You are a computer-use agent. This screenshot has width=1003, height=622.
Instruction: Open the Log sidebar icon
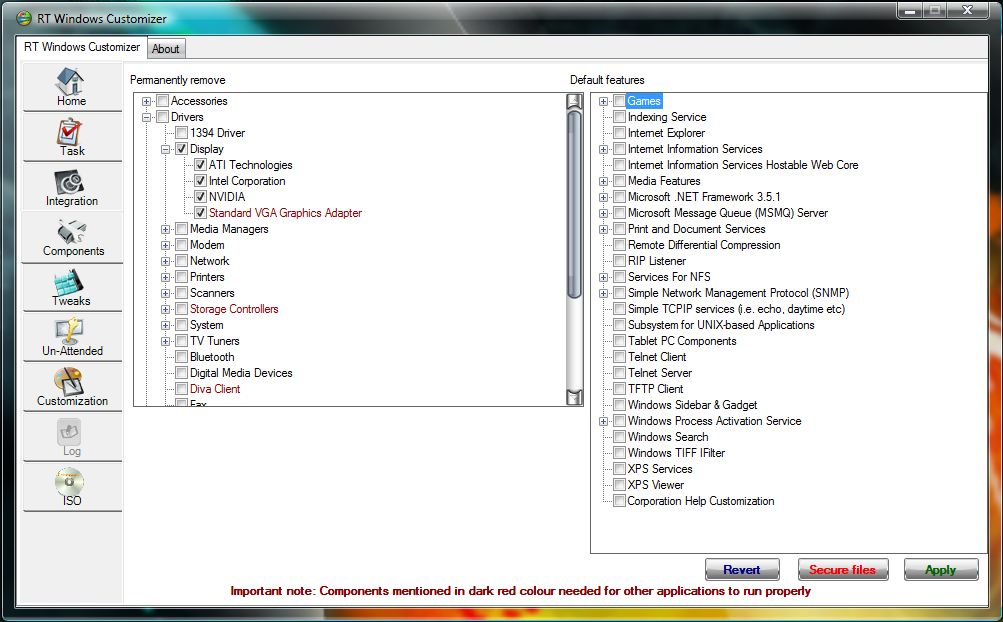tap(72, 436)
